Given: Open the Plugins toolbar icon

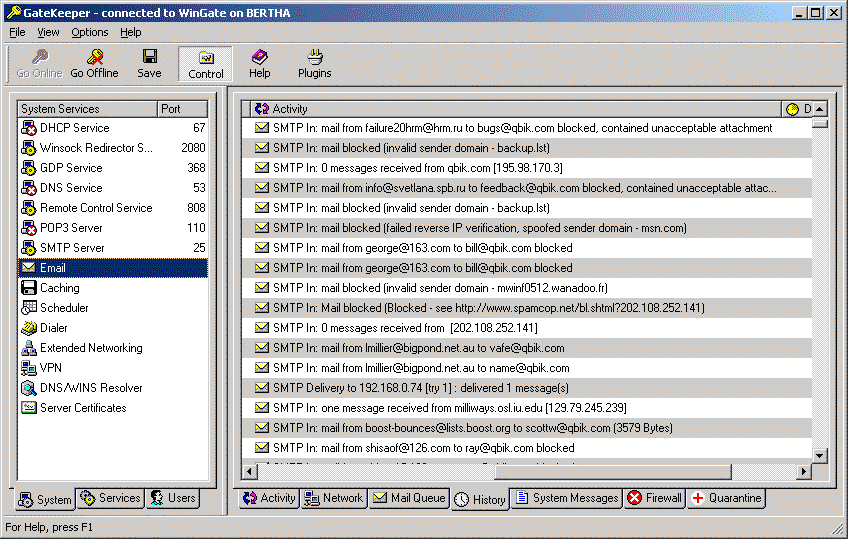Looking at the screenshot, I should pos(315,56).
